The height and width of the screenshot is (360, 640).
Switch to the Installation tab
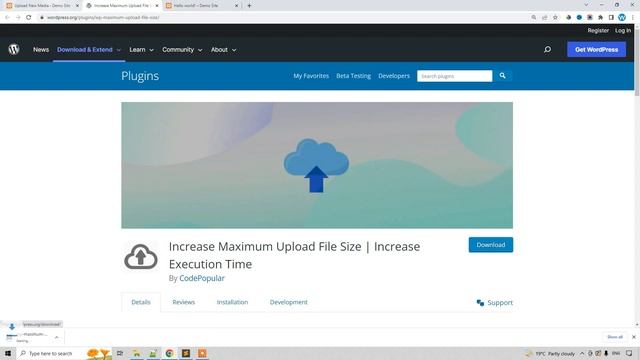[232, 302]
